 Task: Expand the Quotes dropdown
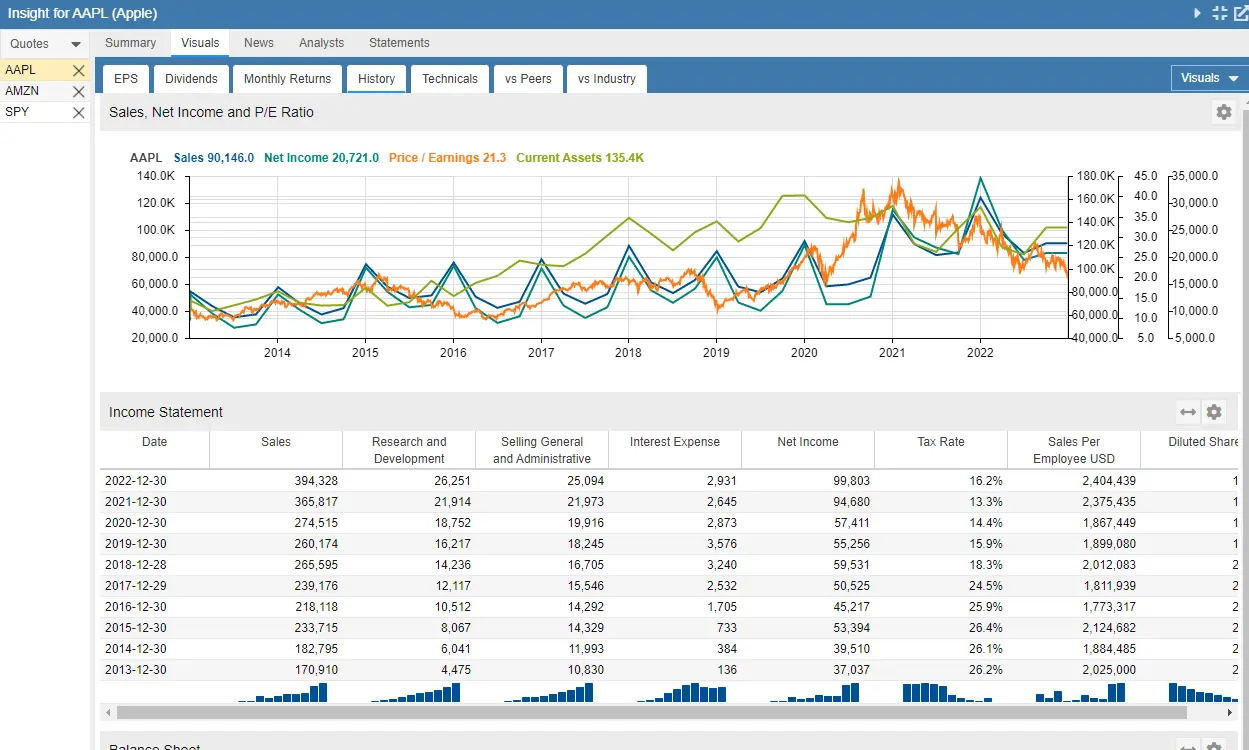click(x=76, y=44)
